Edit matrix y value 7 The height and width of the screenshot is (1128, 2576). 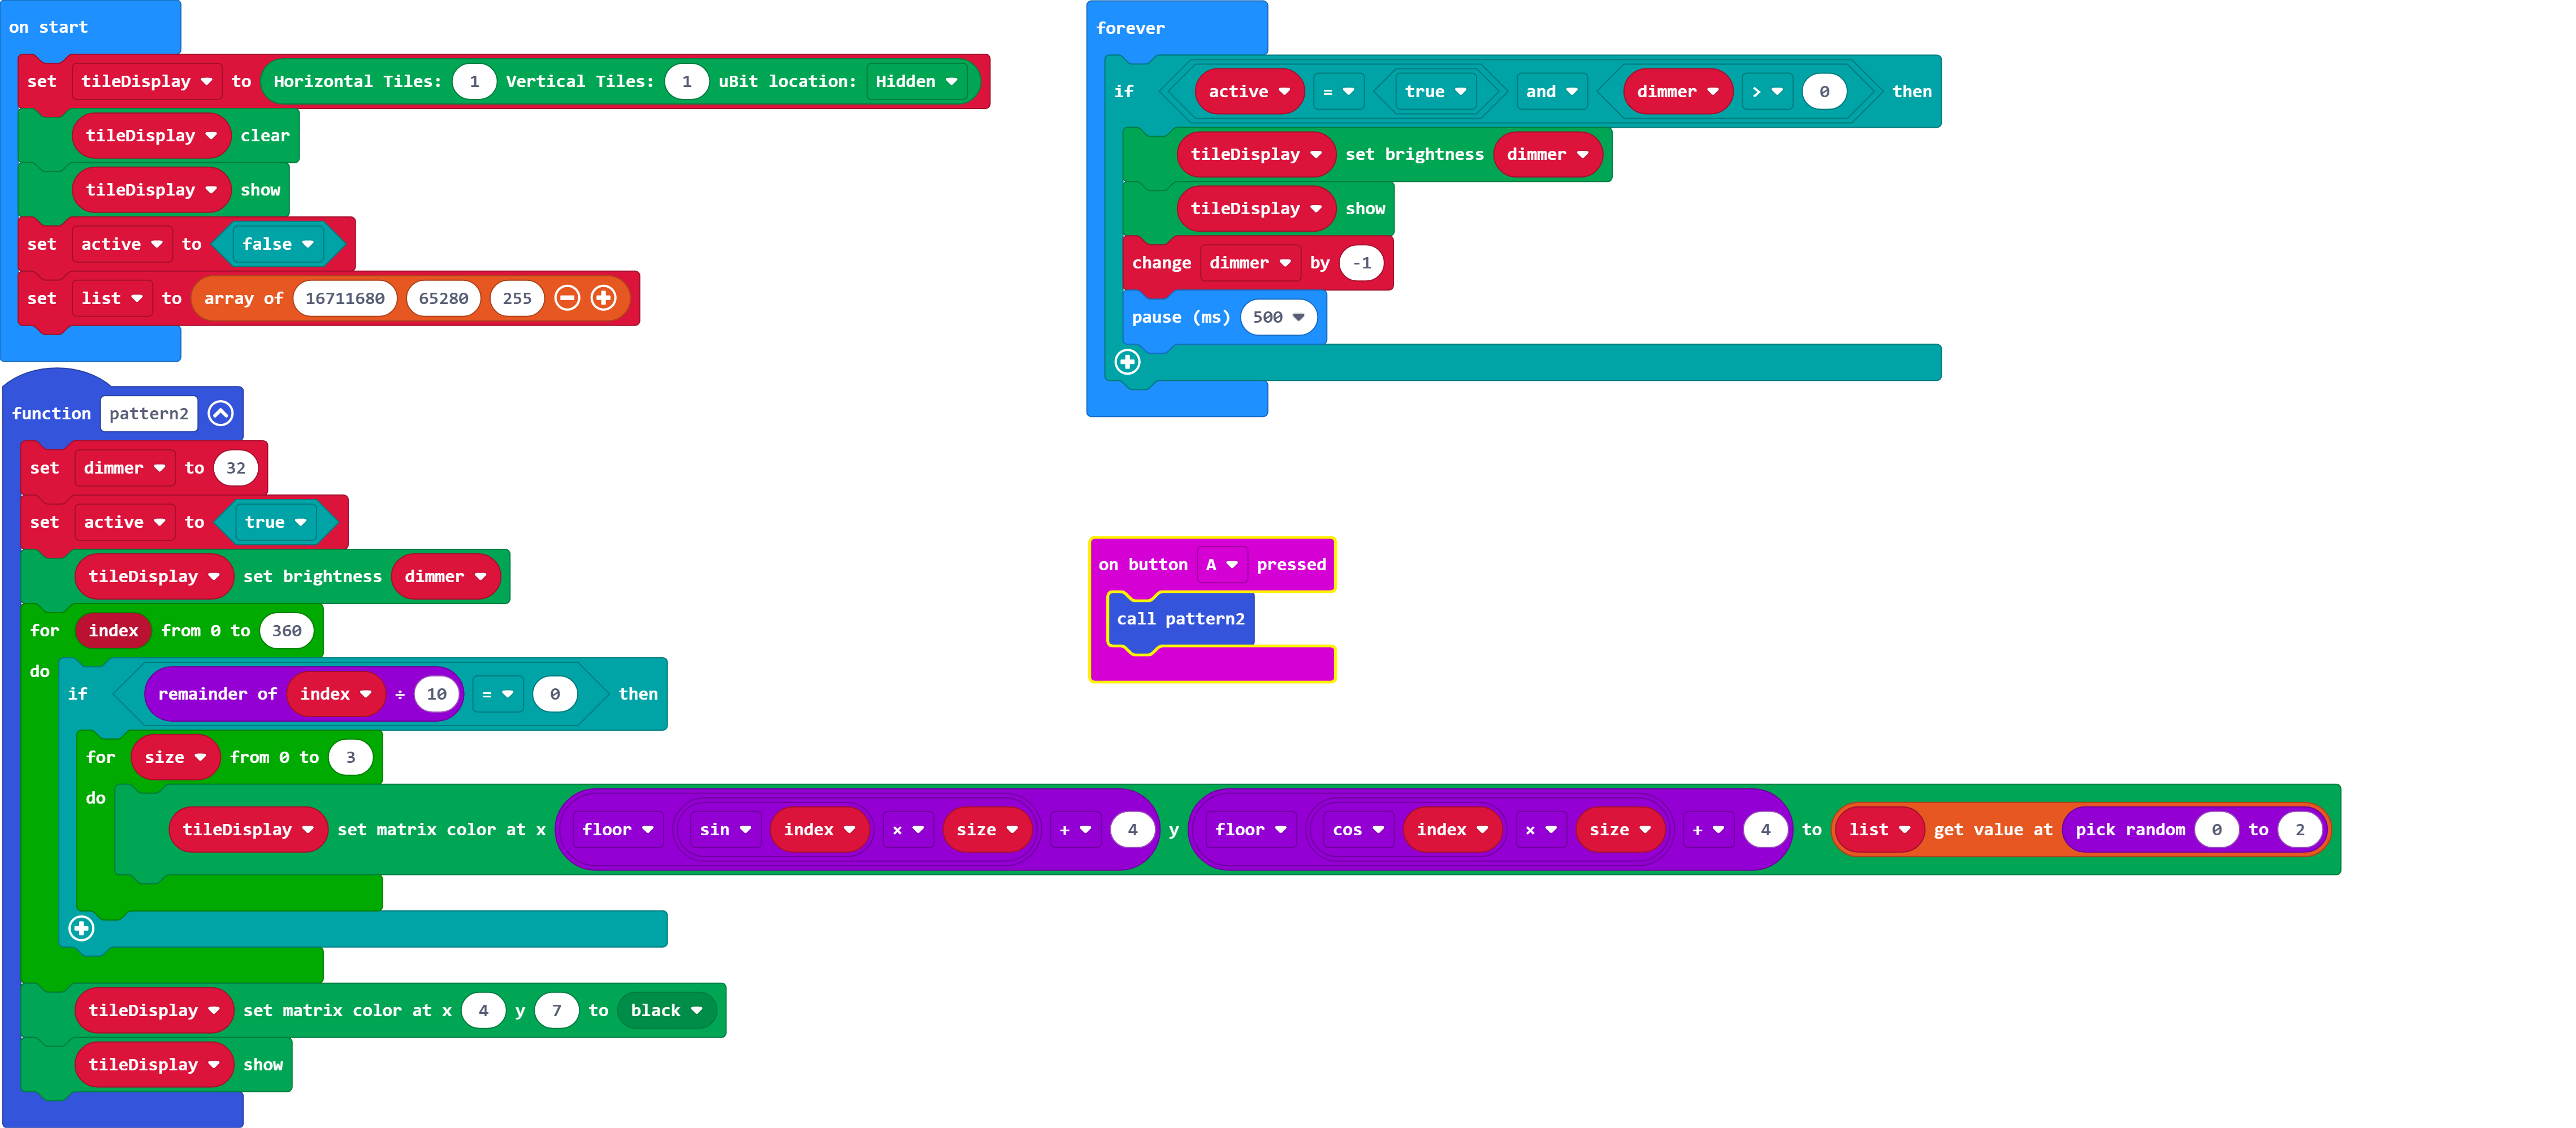tap(557, 1011)
